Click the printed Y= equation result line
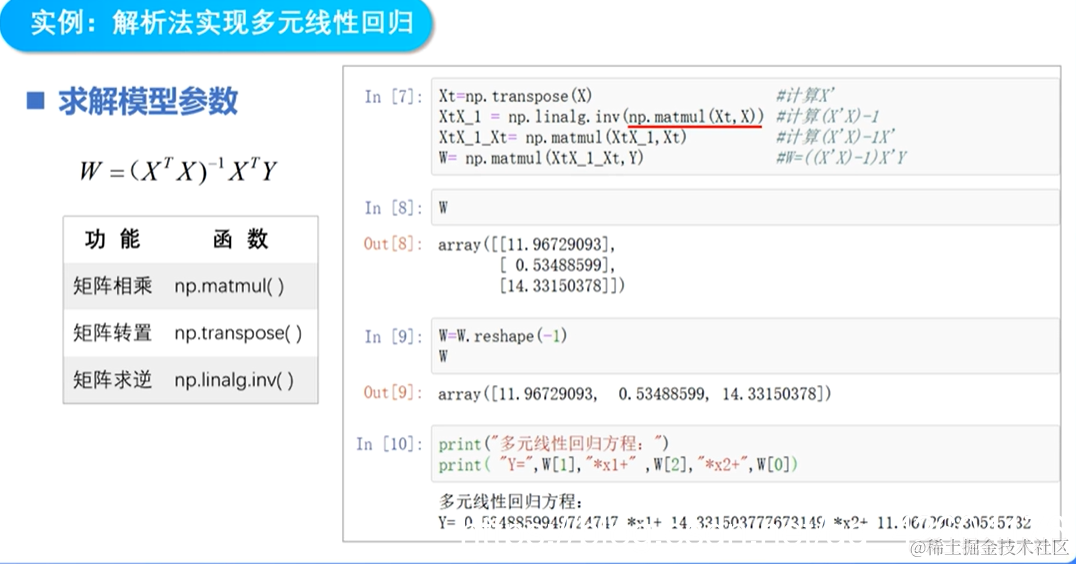 tap(735, 523)
